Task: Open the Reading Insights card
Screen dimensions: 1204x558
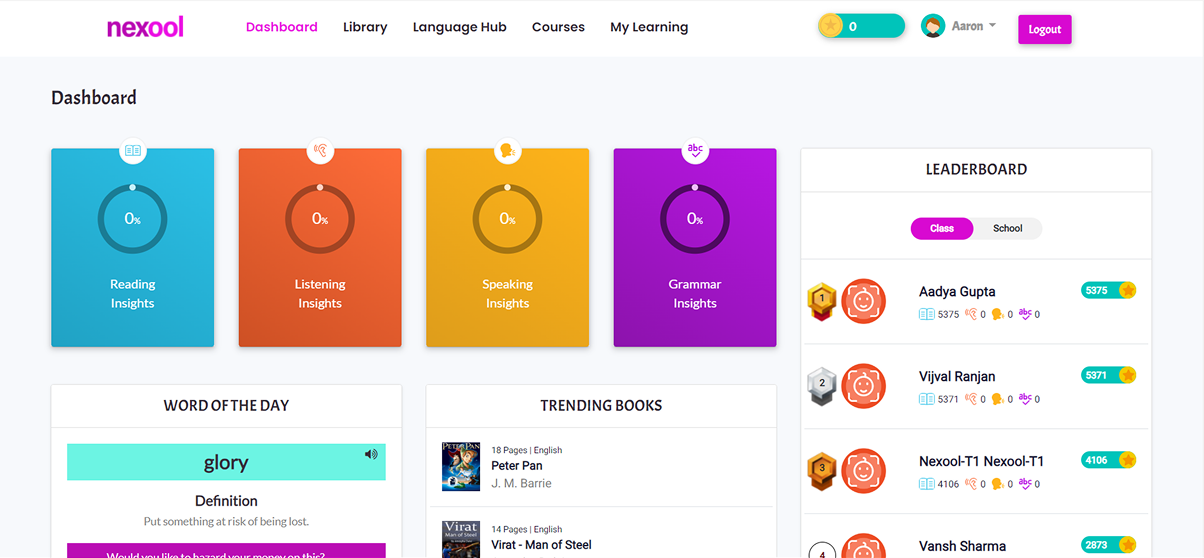Action: pos(132,248)
